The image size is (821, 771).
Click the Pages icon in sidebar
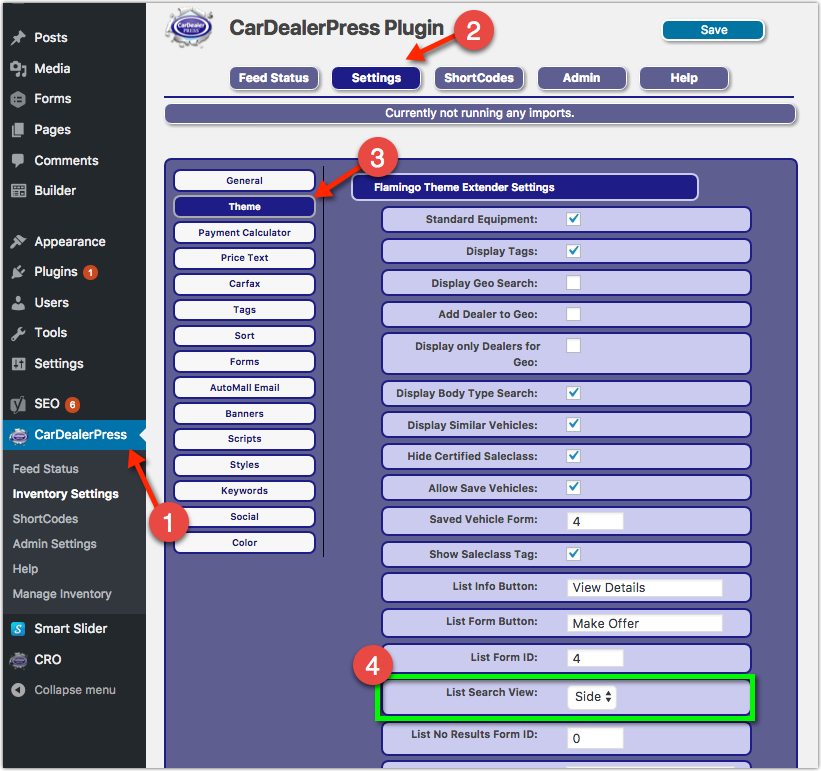click(x=18, y=130)
